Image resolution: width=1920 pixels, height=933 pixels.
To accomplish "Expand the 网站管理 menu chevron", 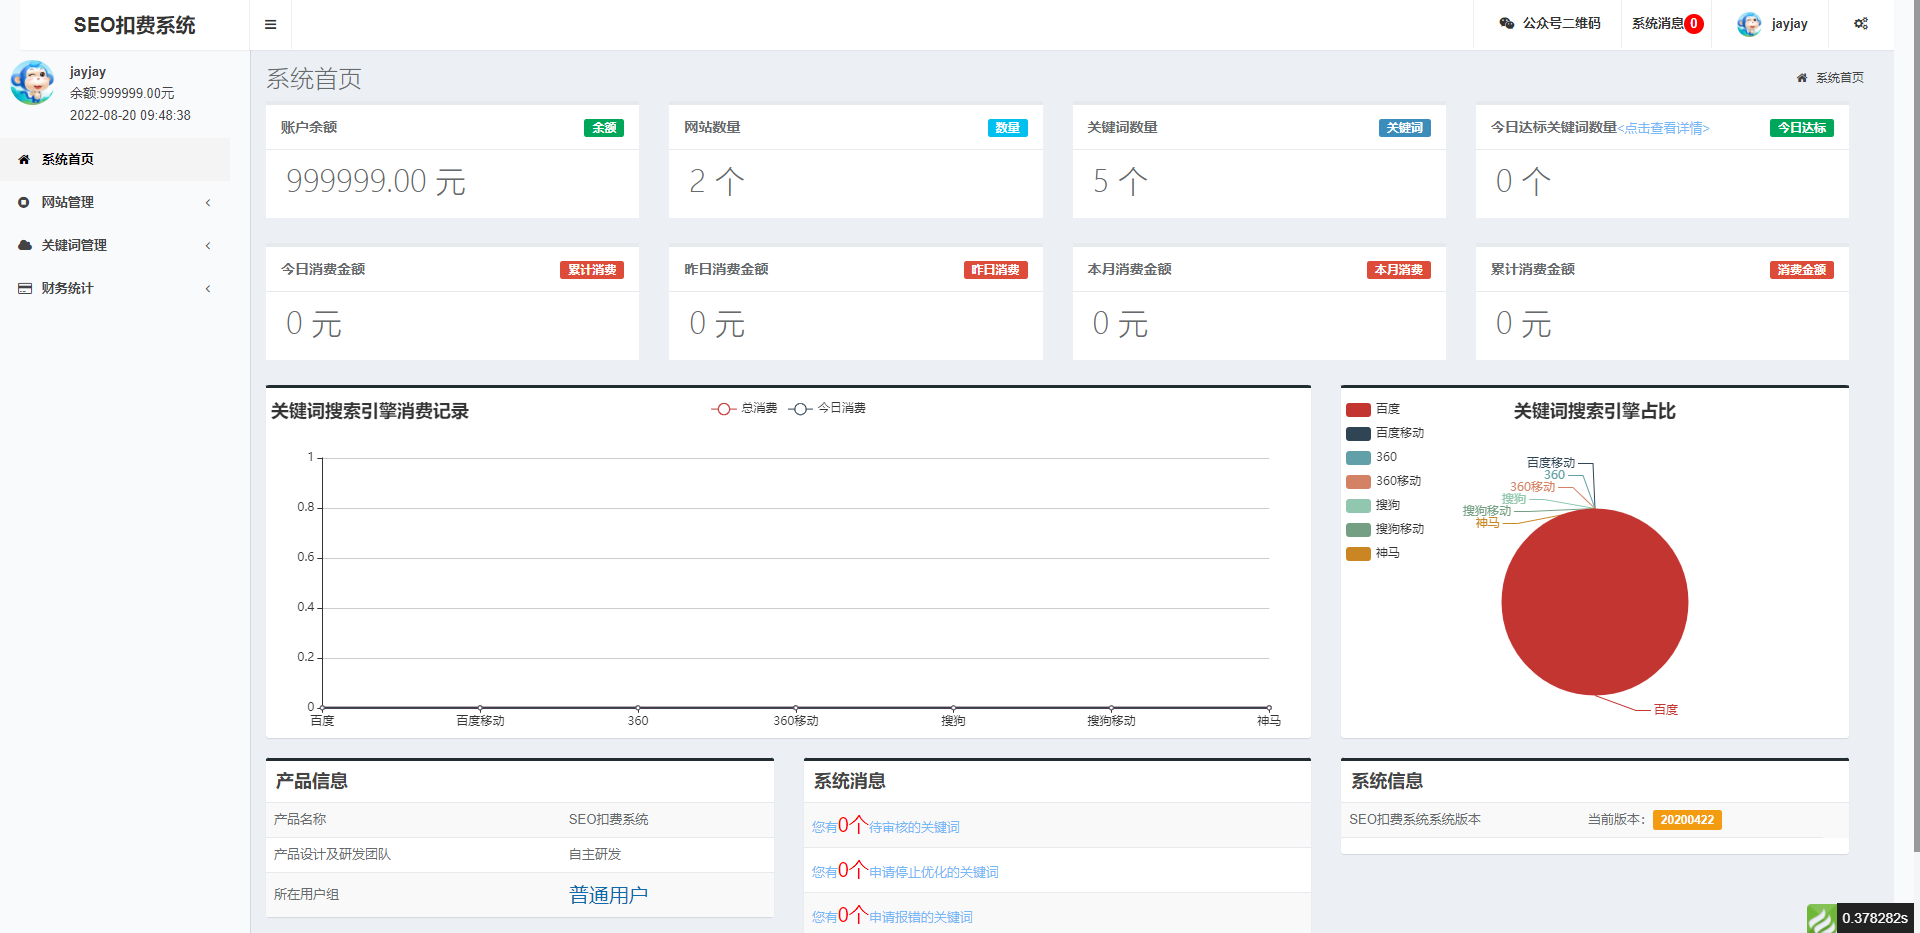I will 208,202.
